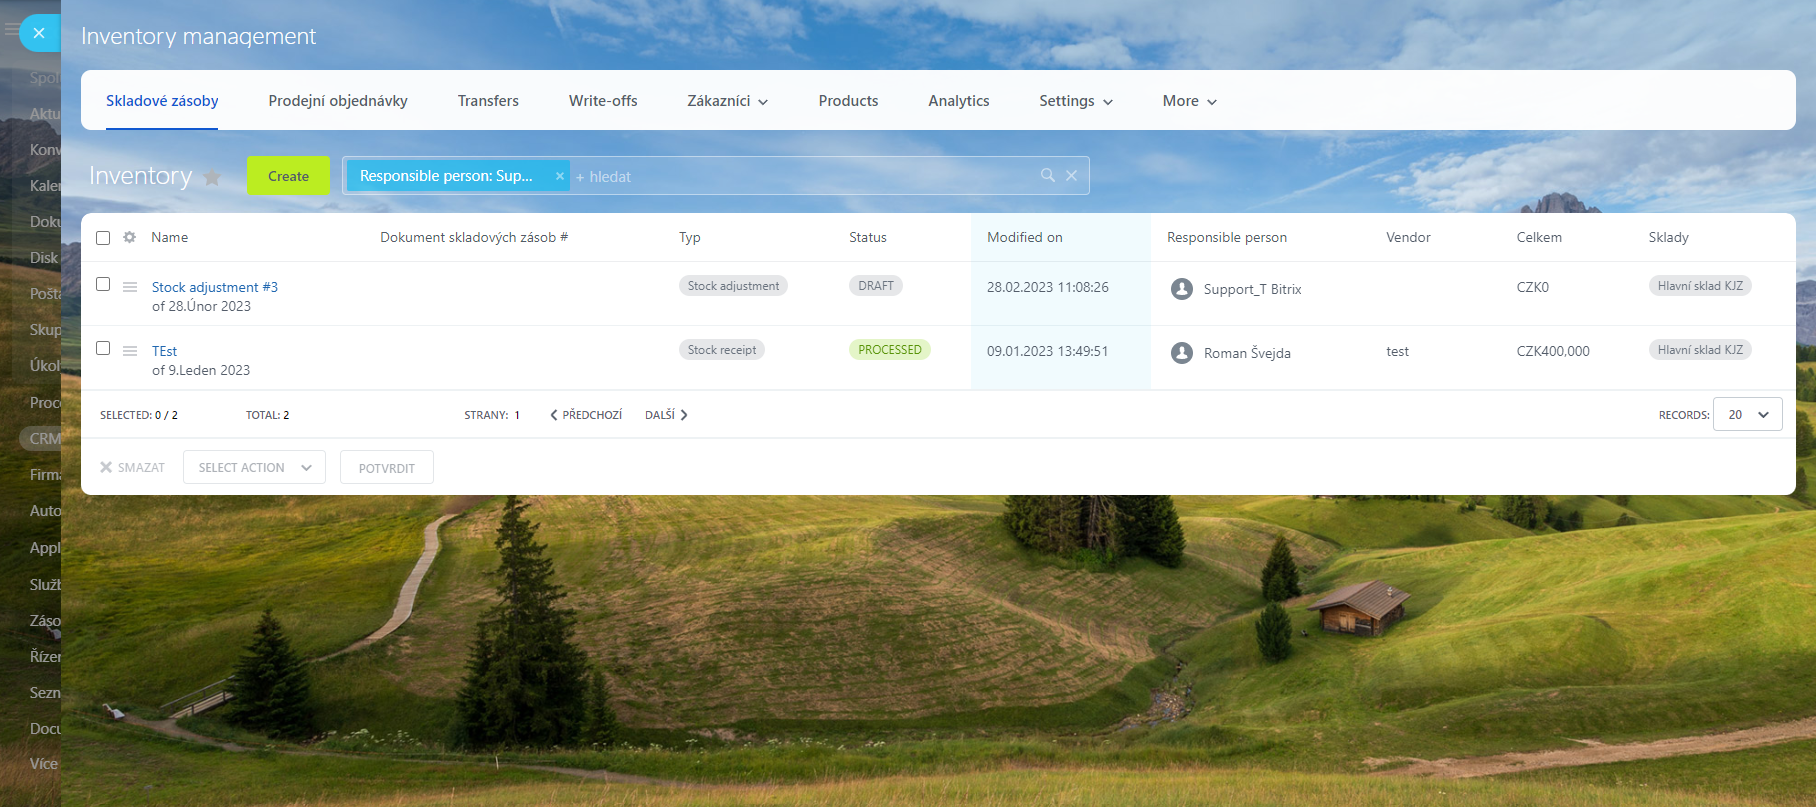Open grid settings gear icon
Screen dimensions: 1816x807
coord(129,237)
